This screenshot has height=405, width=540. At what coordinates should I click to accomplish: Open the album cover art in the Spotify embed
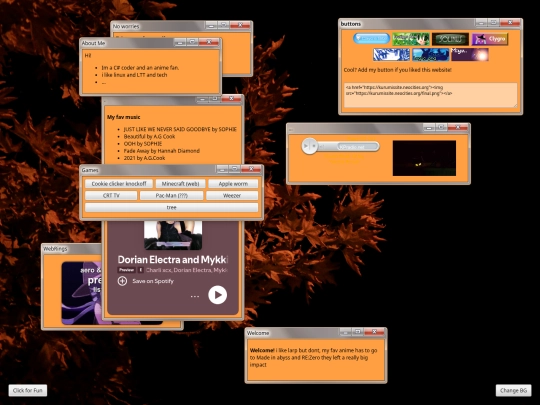(173, 235)
